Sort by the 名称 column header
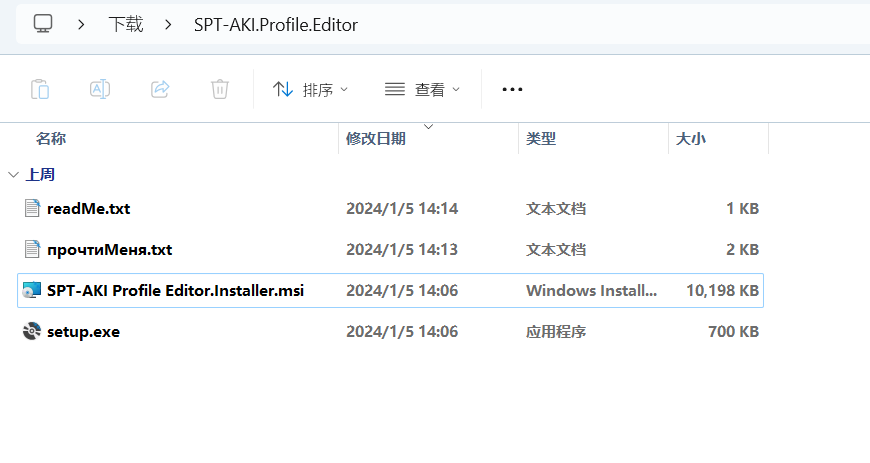The image size is (870, 463). (x=51, y=138)
